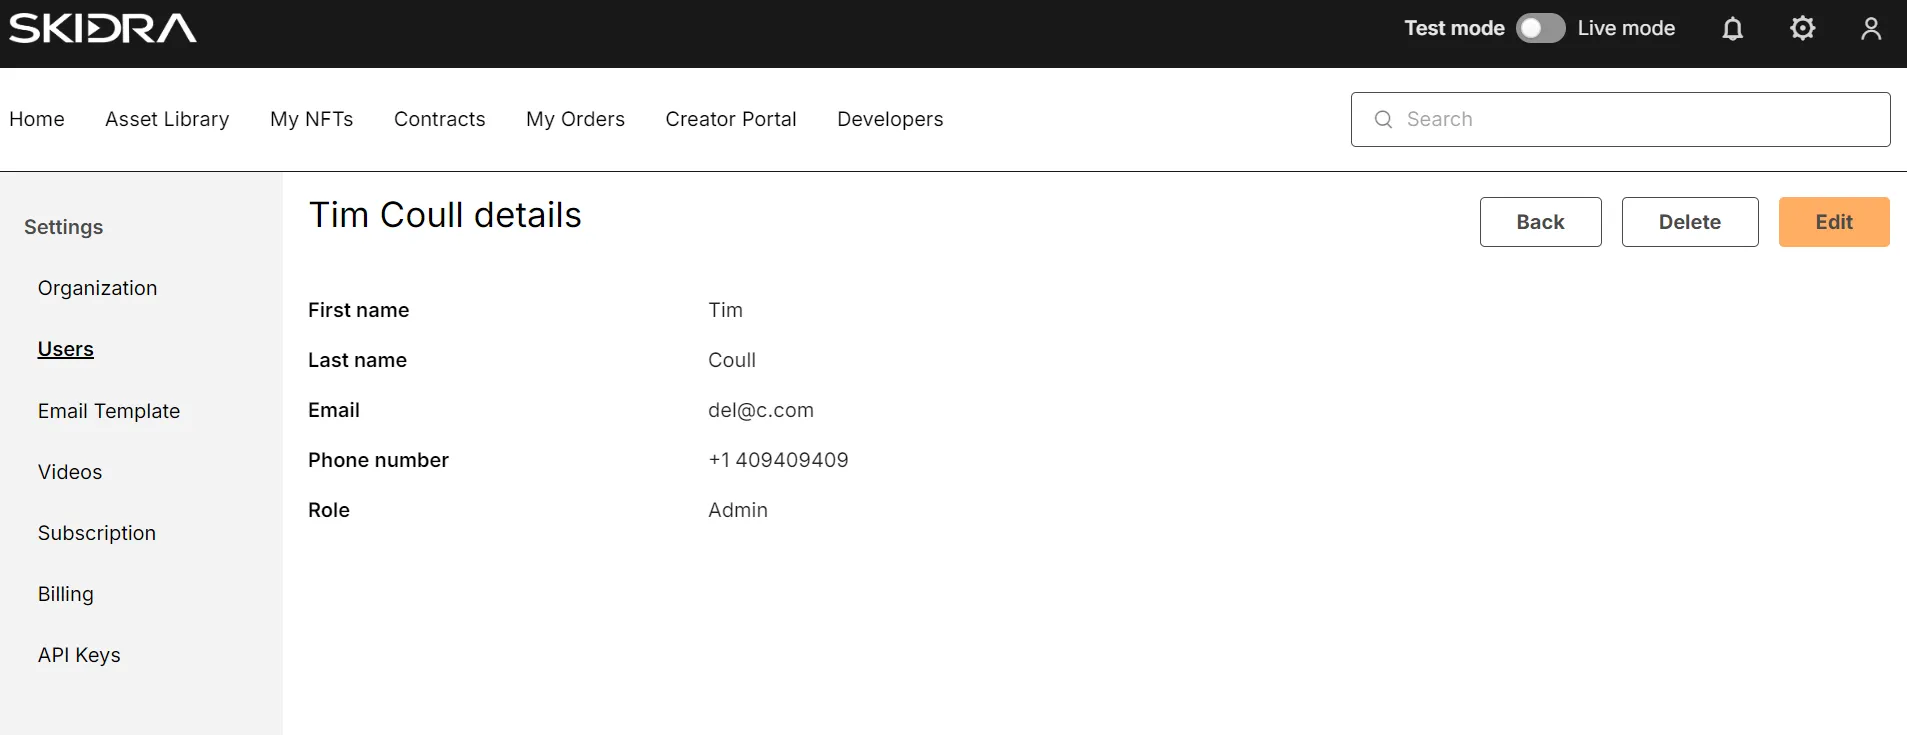Go to the Home tab

(x=37, y=119)
